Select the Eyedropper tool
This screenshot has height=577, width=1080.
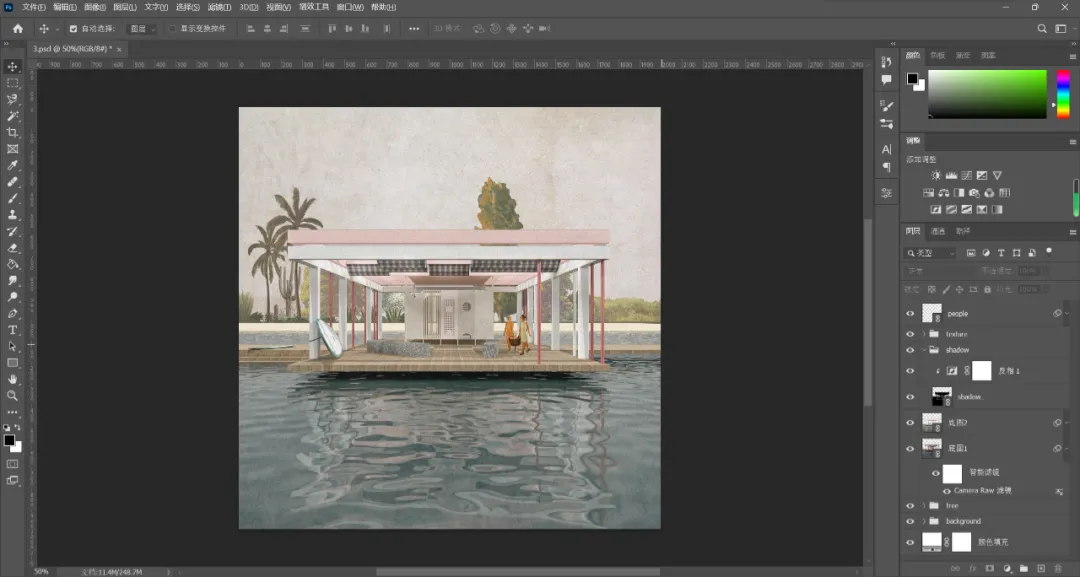(12, 165)
